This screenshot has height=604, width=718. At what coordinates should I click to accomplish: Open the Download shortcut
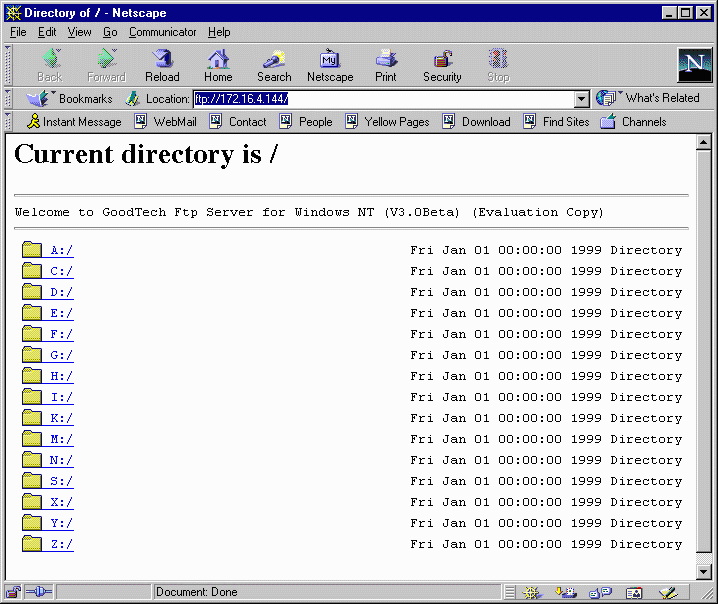(477, 122)
